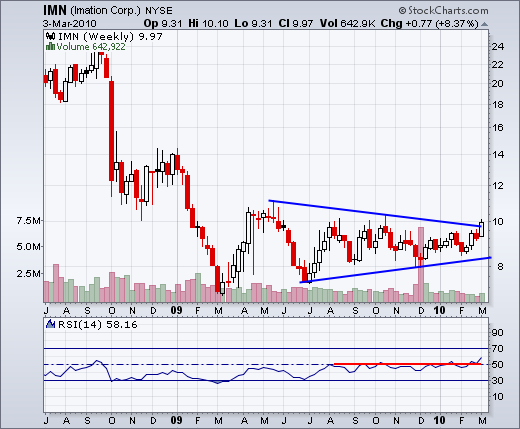The image size is (520, 429).
Task: Click the 09 year label under the RSI panel
Action: (x=177, y=420)
